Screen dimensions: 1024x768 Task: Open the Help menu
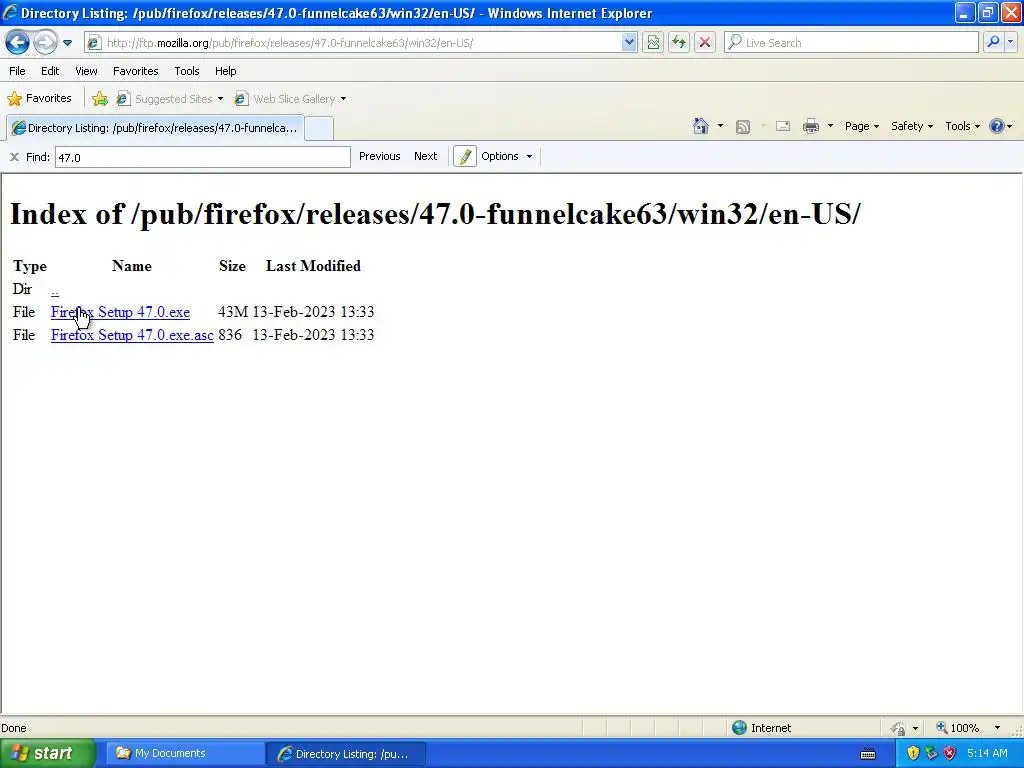[225, 71]
